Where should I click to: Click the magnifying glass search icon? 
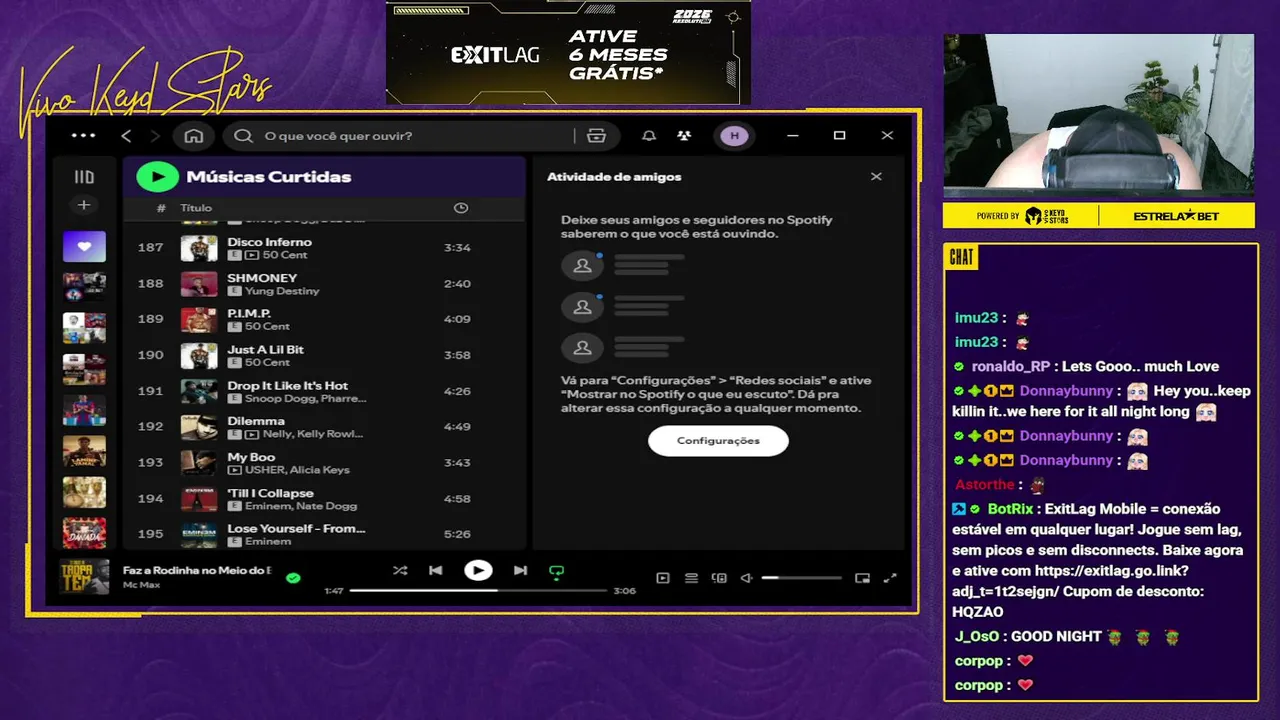[x=243, y=136]
